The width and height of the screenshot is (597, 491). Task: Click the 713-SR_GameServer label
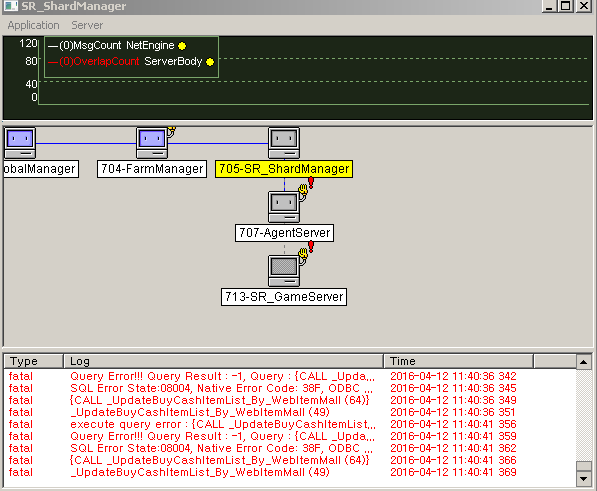pyautogui.click(x=284, y=297)
